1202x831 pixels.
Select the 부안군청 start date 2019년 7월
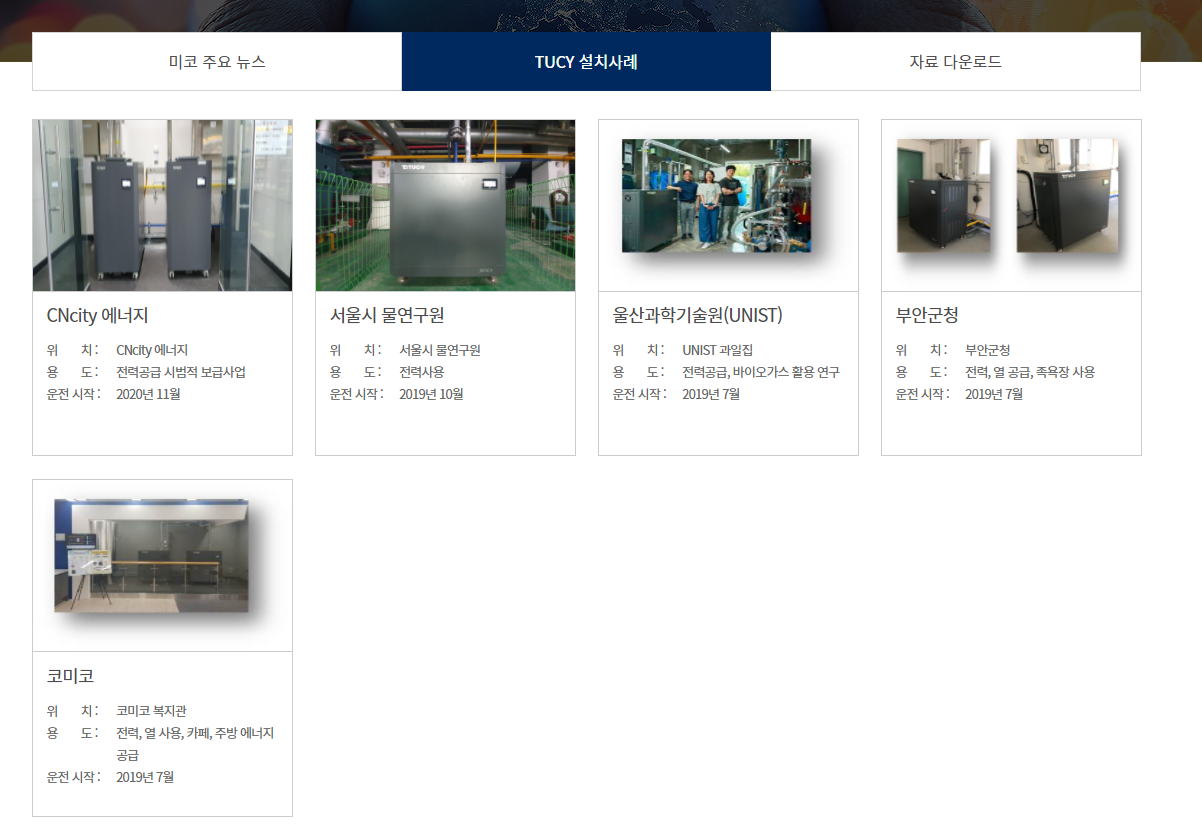click(x=994, y=394)
